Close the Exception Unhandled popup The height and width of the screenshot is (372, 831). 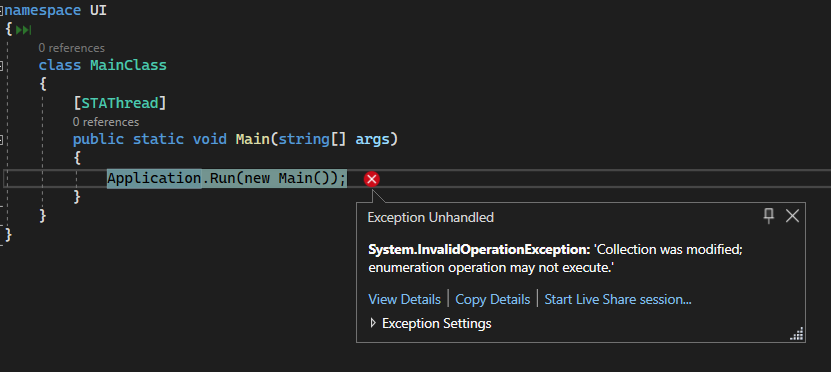click(x=792, y=216)
